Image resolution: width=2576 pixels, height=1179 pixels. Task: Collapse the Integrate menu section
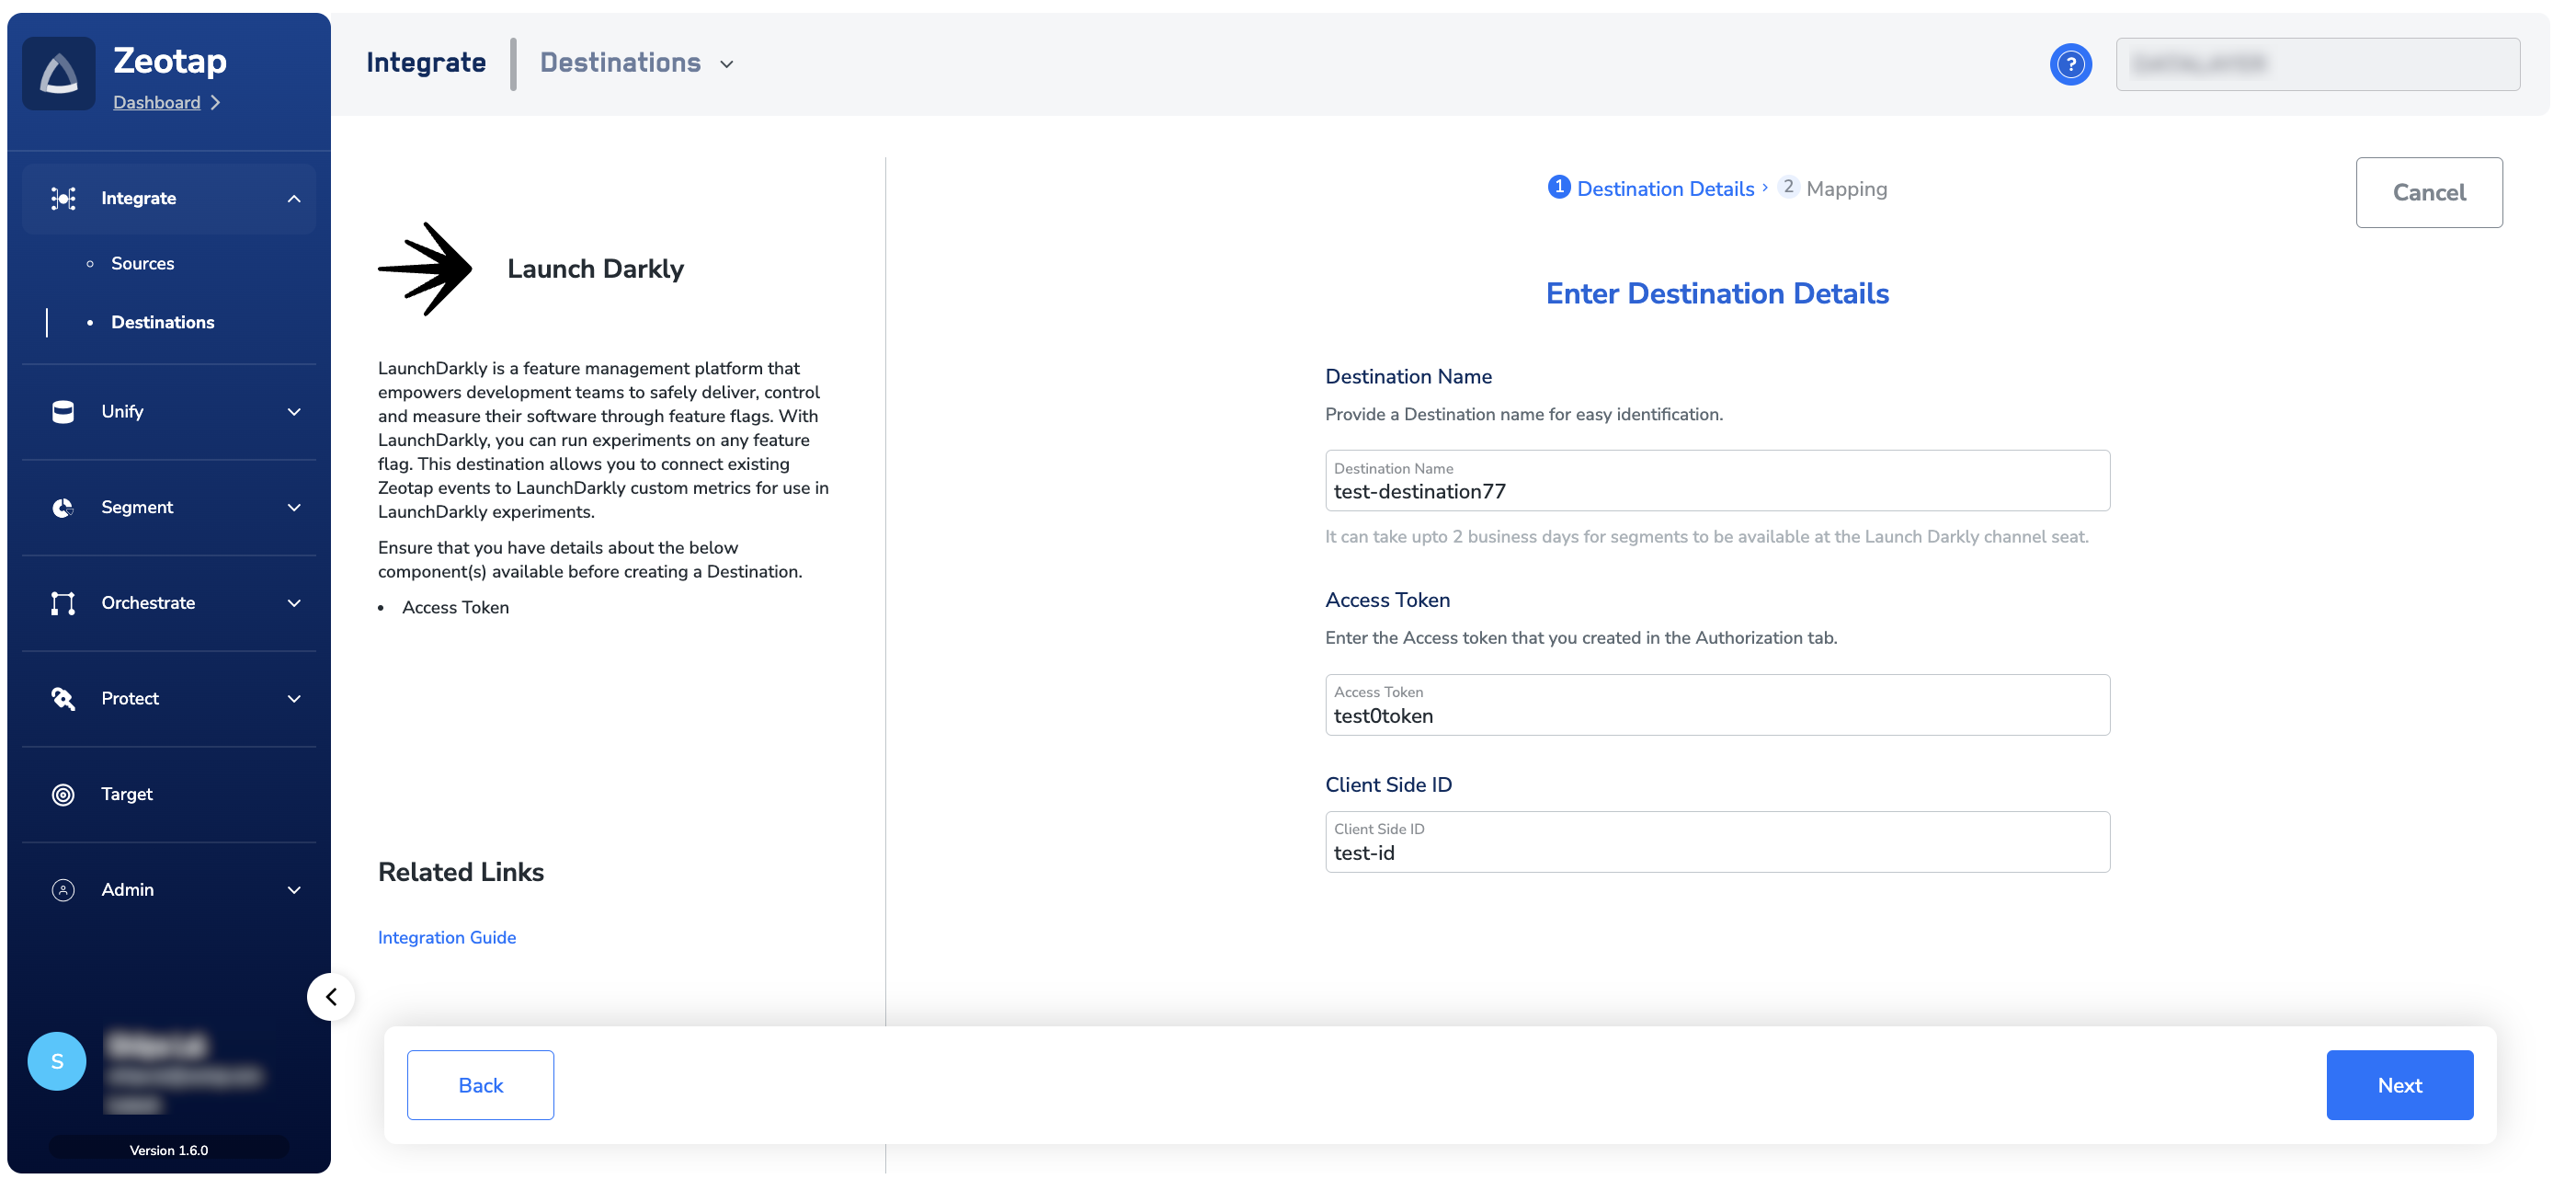293,199
